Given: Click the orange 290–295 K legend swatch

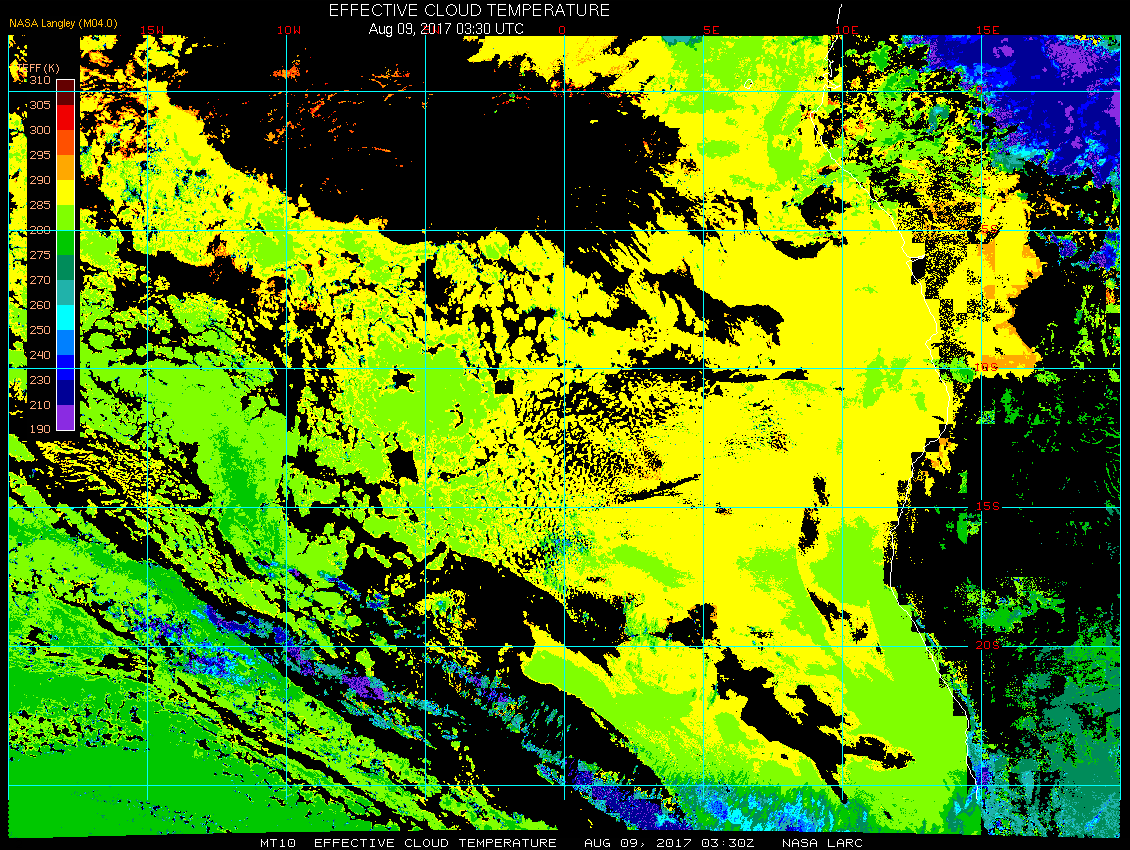Looking at the screenshot, I should (x=66, y=167).
